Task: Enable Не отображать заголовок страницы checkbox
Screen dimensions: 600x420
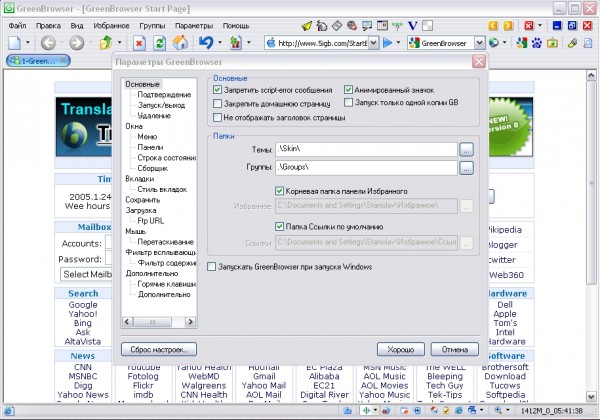Action: 217,117
